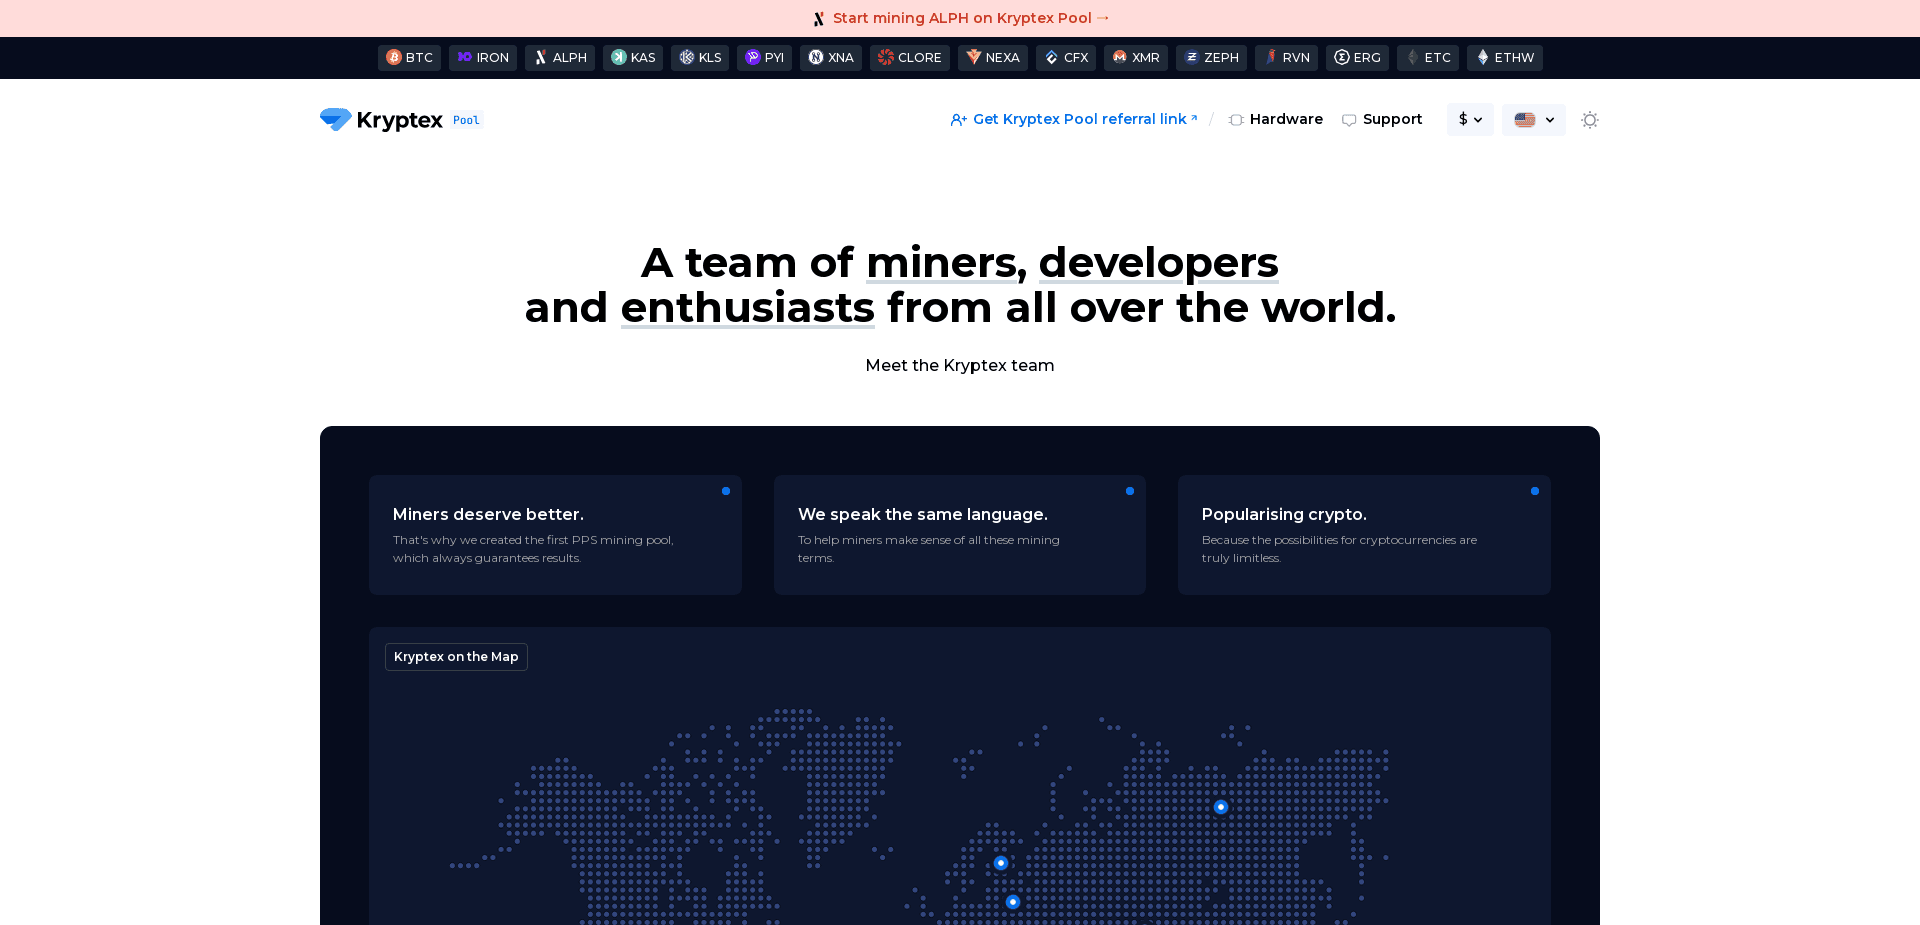Open the Start mining ALPH banner link
The image size is (1920, 925).
pyautogui.click(x=960, y=17)
